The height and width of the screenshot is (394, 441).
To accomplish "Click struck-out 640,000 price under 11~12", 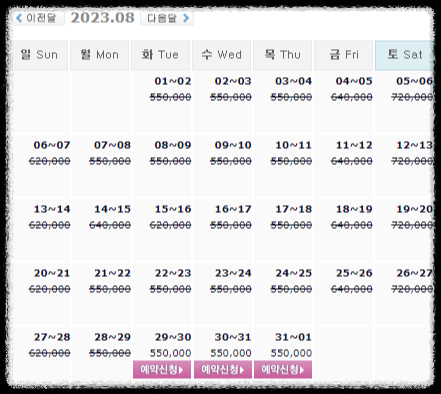I will (352, 161).
